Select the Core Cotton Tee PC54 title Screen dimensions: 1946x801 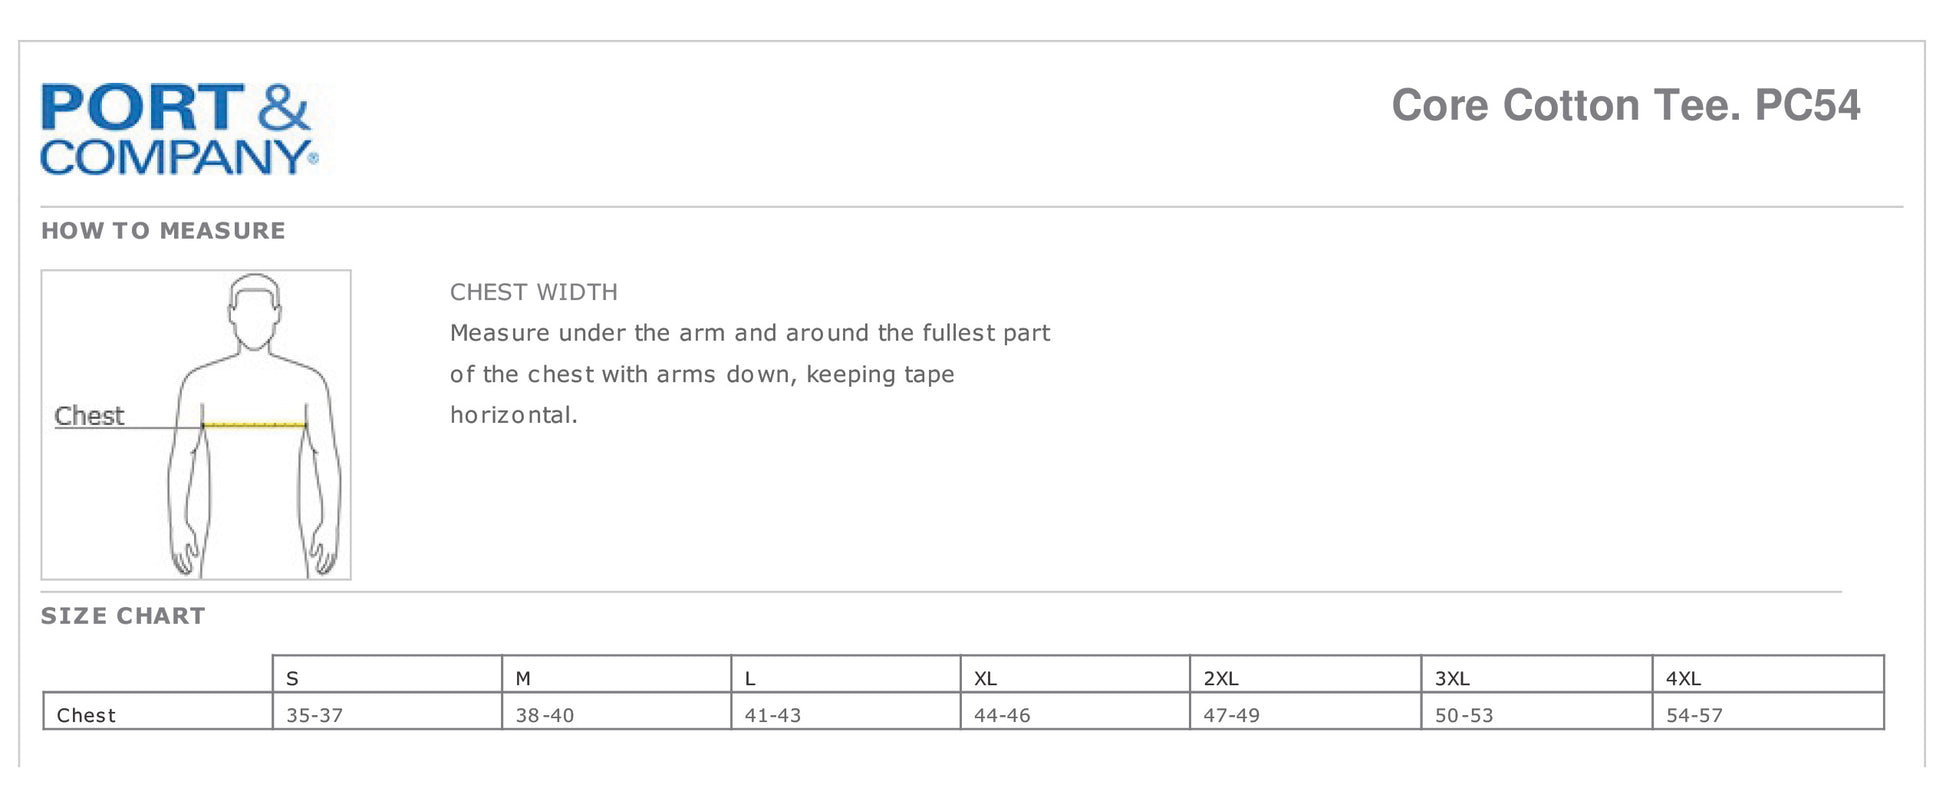point(1625,106)
